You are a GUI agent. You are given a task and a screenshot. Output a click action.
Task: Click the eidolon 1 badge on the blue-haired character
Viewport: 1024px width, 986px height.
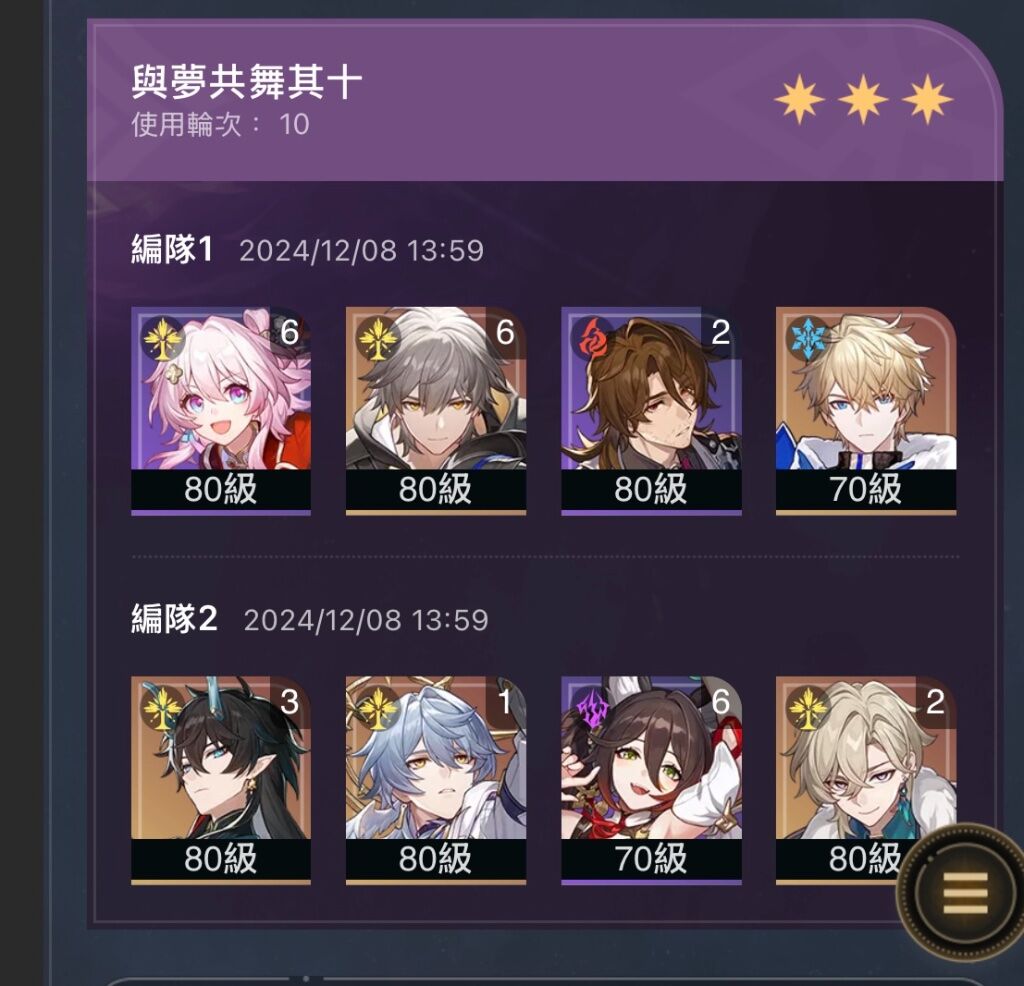505,702
